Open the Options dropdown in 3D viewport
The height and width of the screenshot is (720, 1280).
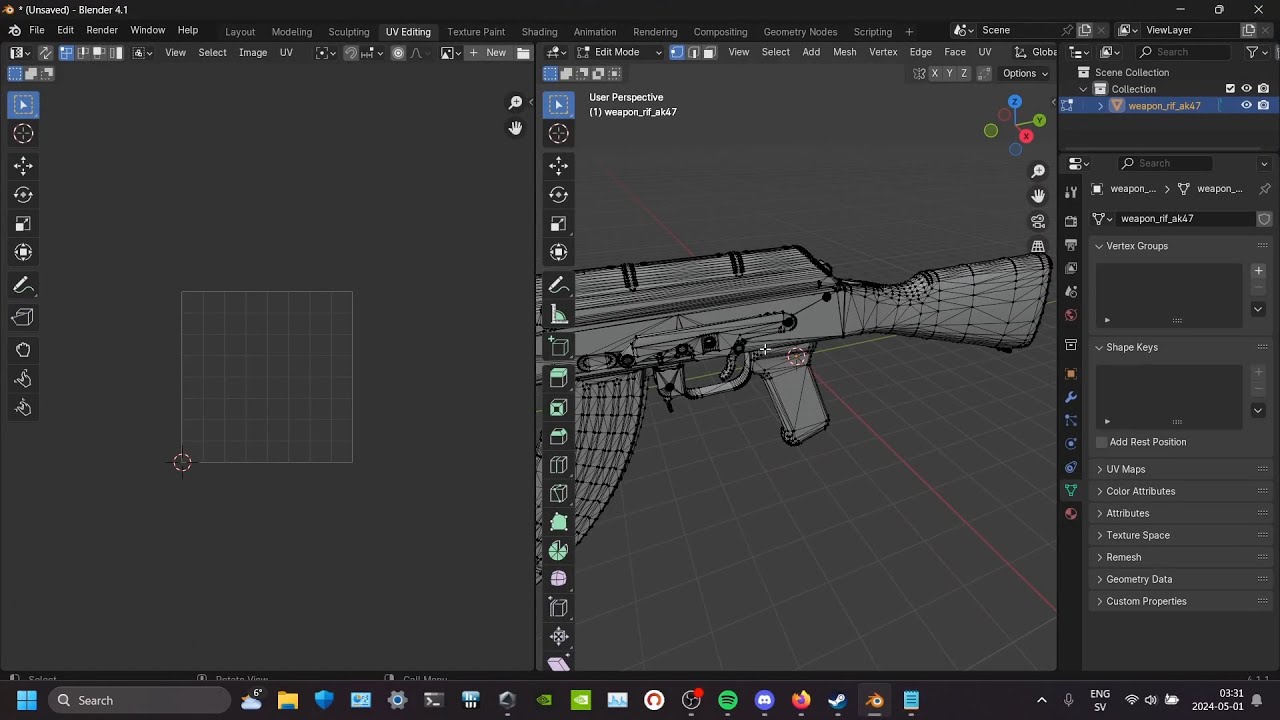[1025, 73]
